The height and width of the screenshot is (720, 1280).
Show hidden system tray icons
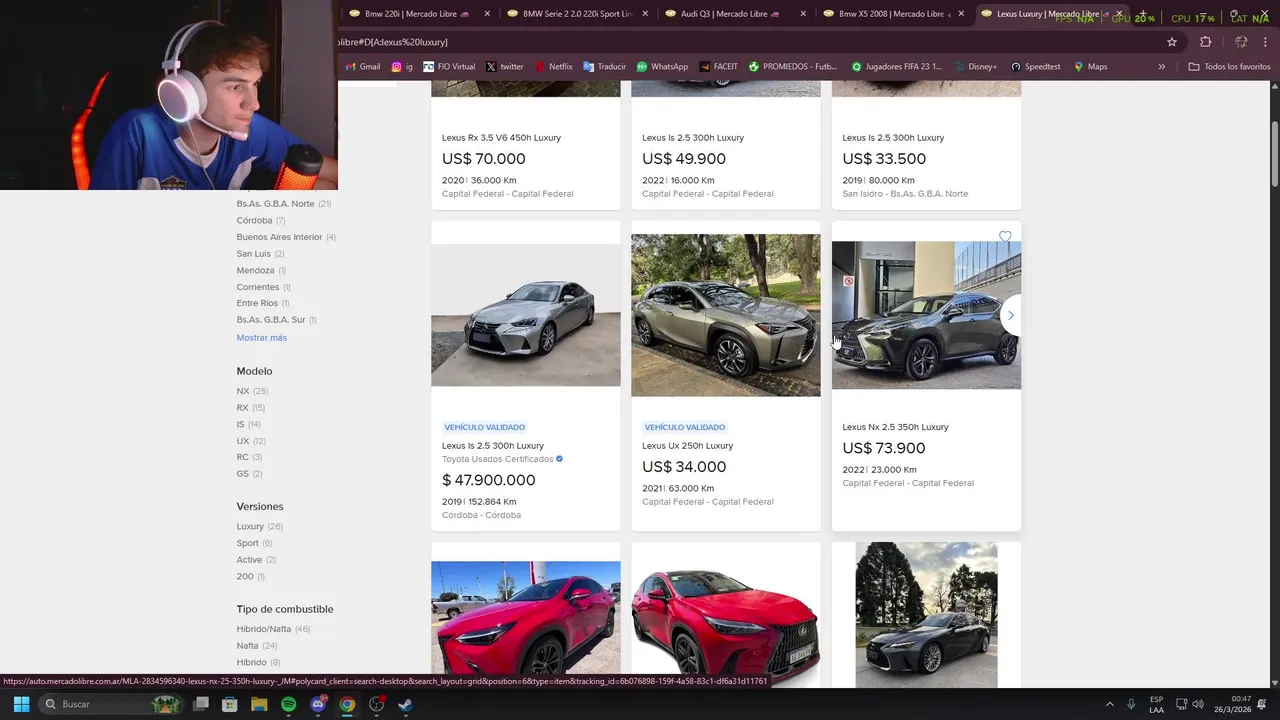[x=1109, y=704]
